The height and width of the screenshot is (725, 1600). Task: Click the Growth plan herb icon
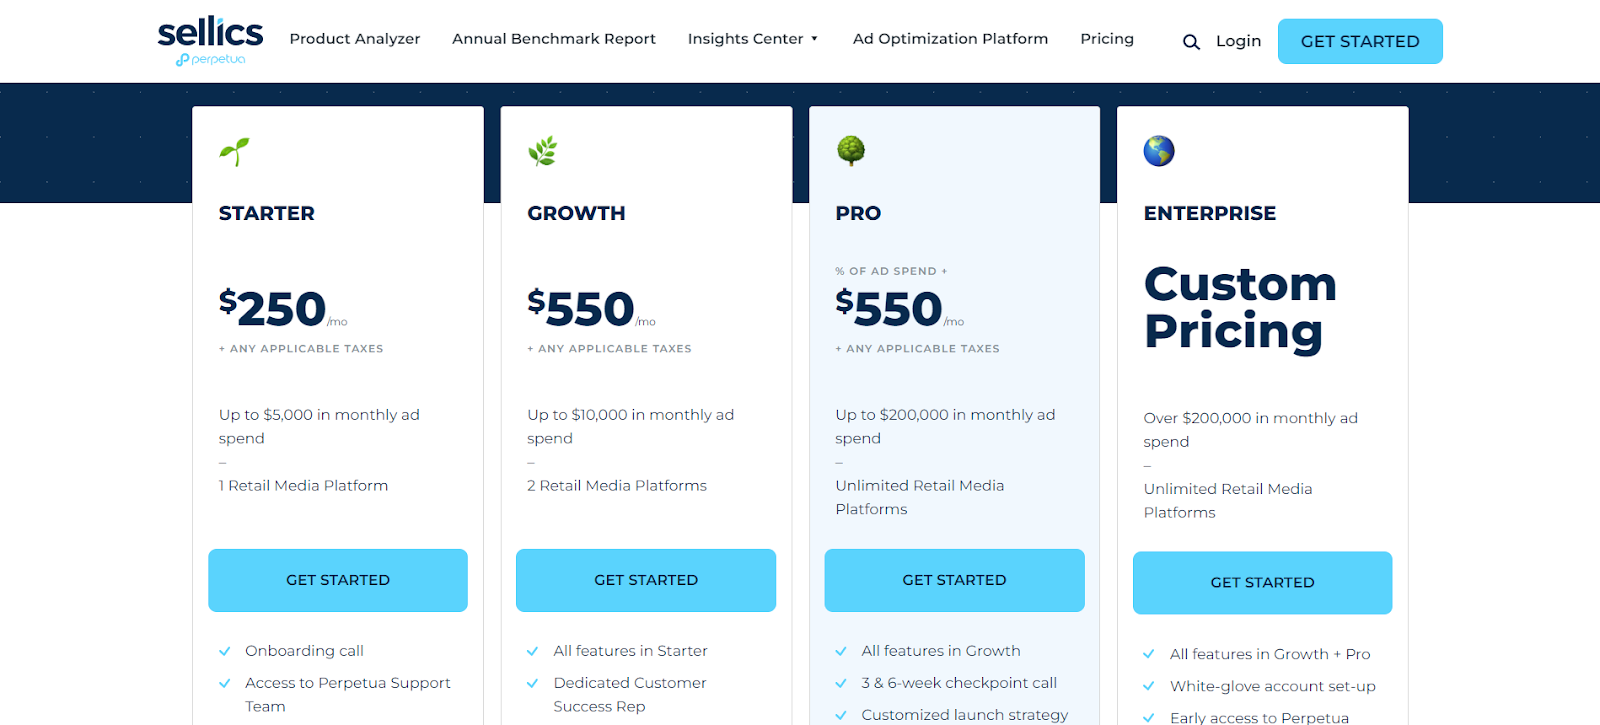click(542, 151)
